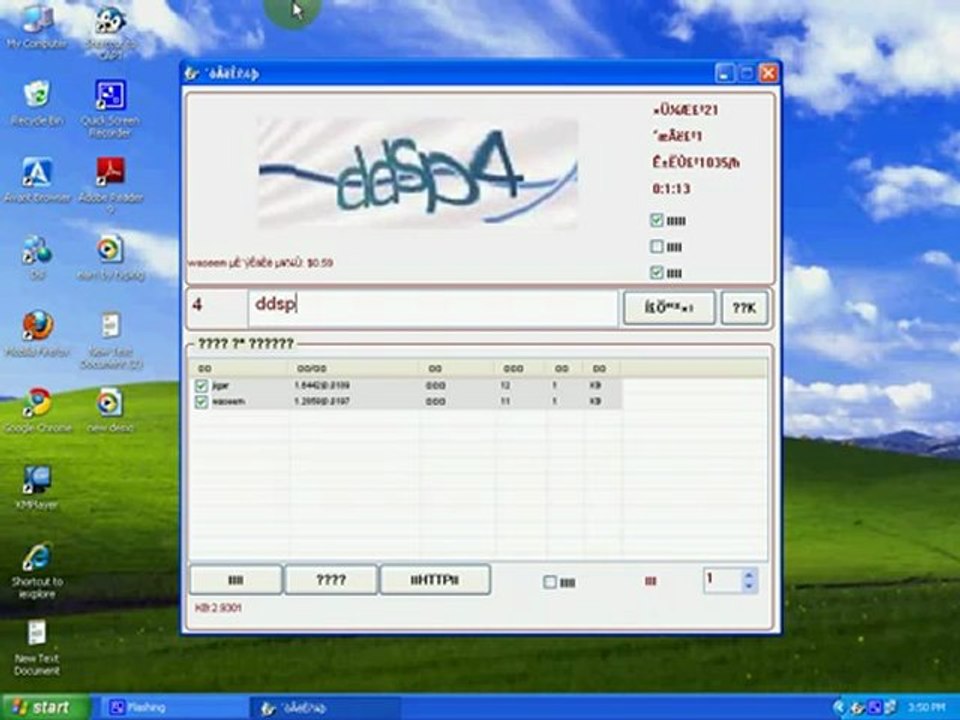
Task: Open the New Text Document file icon
Action: pyautogui.click(x=37, y=633)
